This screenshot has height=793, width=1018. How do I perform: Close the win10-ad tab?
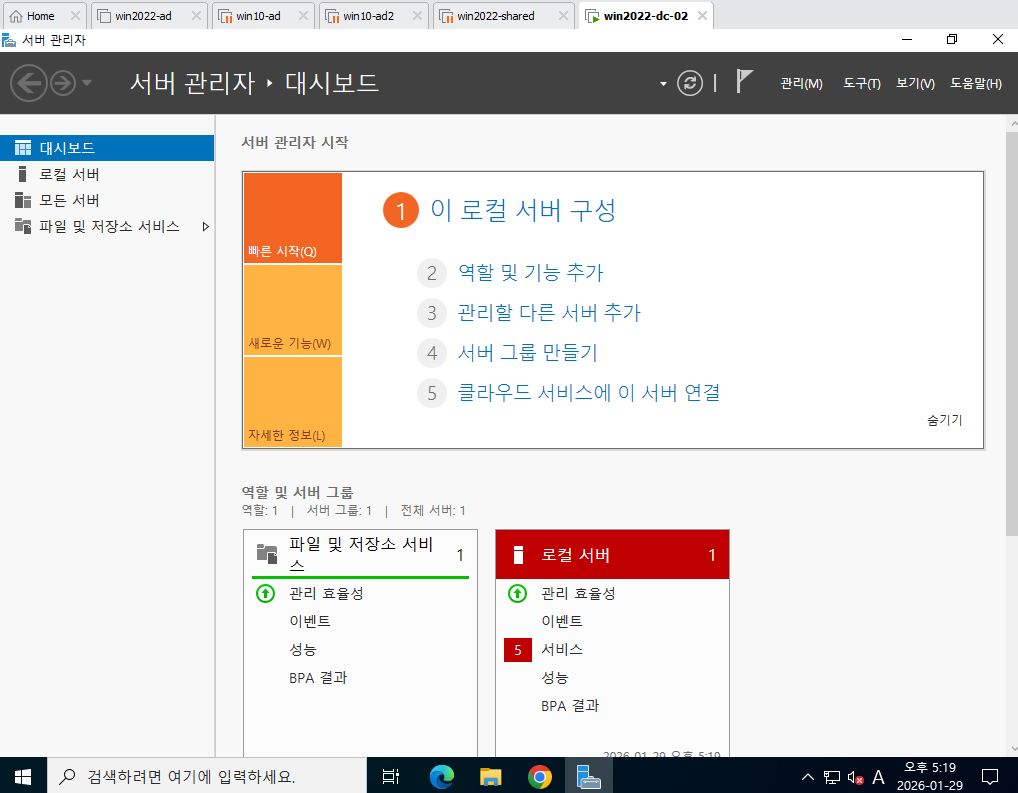pyautogui.click(x=303, y=16)
